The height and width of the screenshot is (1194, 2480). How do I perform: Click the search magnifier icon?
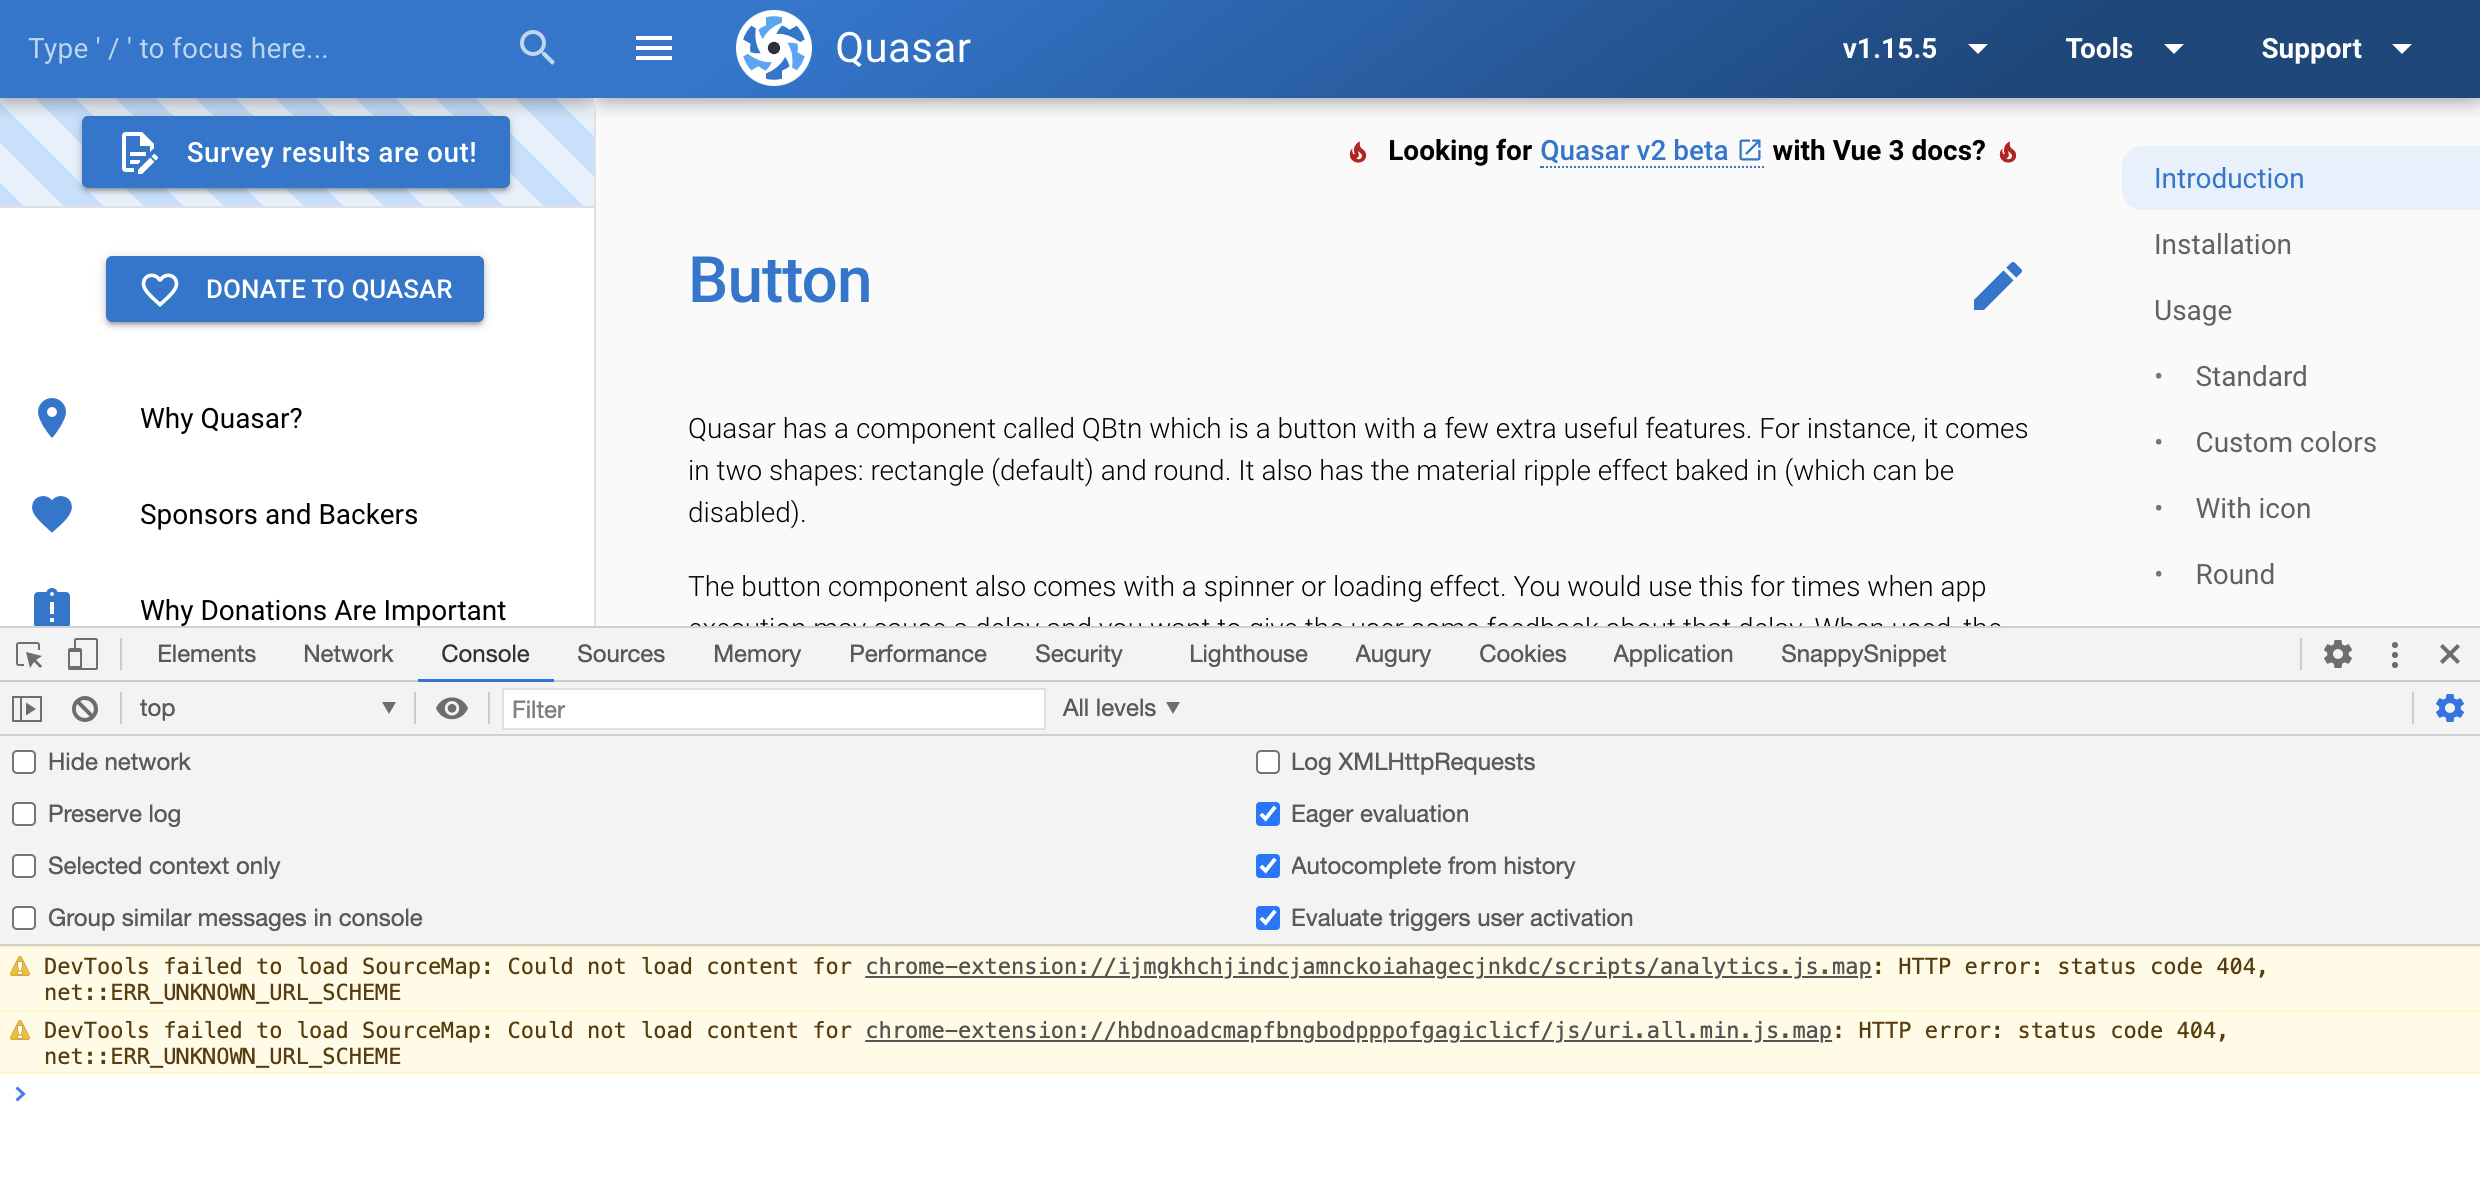537,47
